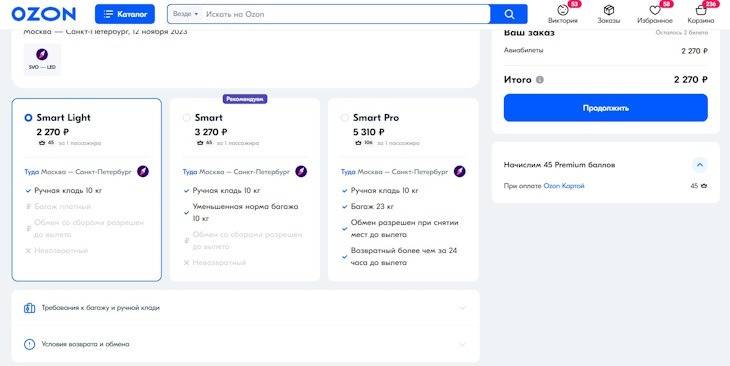730x366 pixels.
Task: Click Багаж 23 кг in Smart Pro
Action: tap(372, 206)
